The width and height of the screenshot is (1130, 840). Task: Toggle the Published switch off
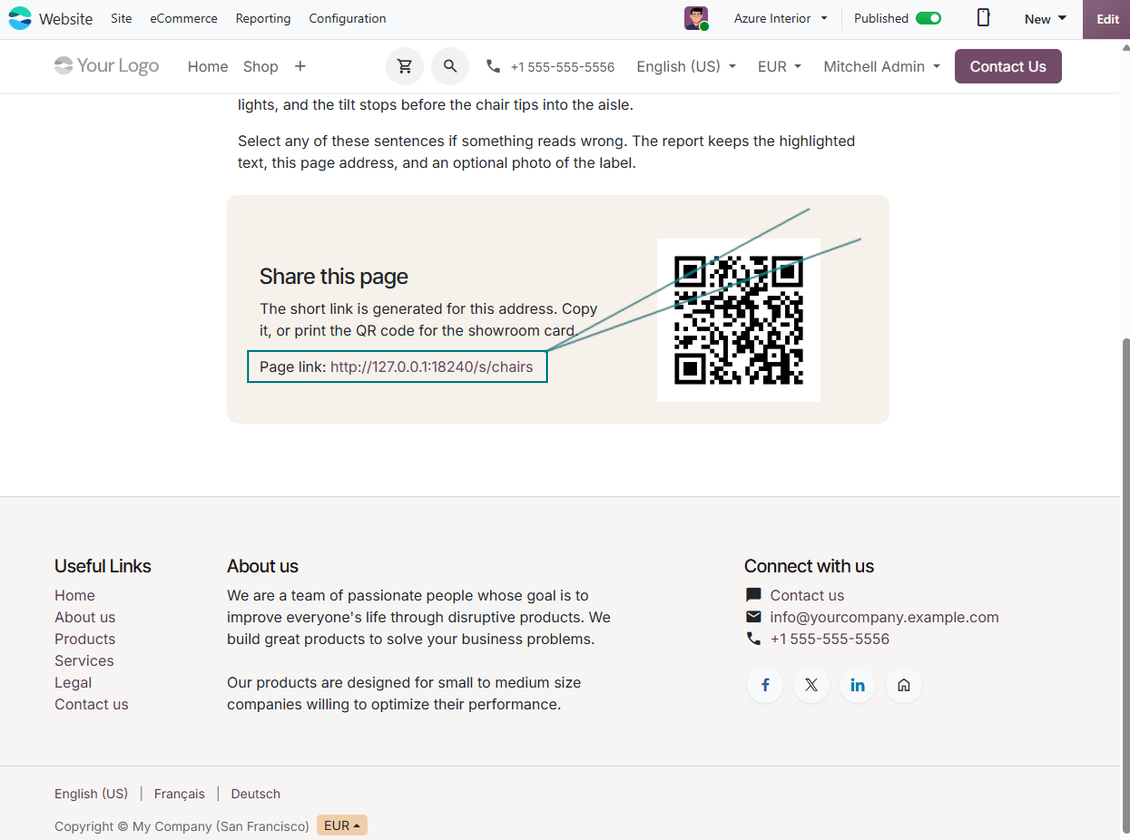[x=928, y=18]
